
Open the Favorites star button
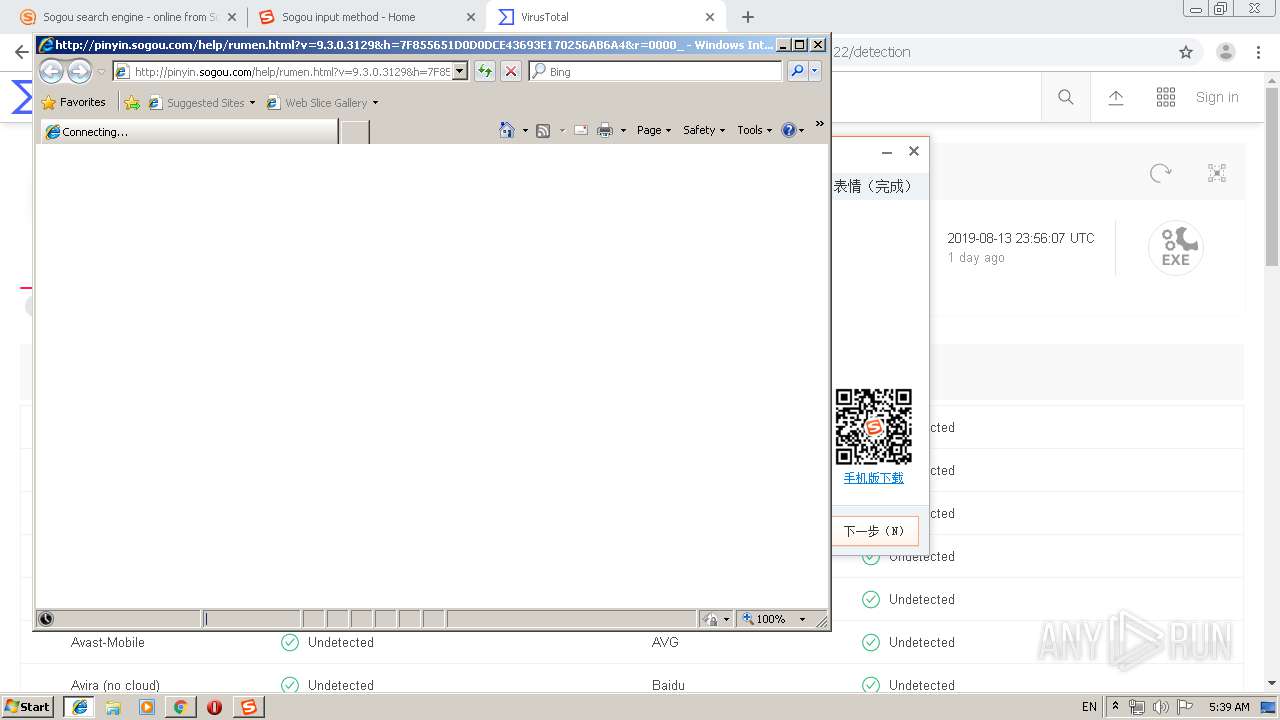(73, 102)
